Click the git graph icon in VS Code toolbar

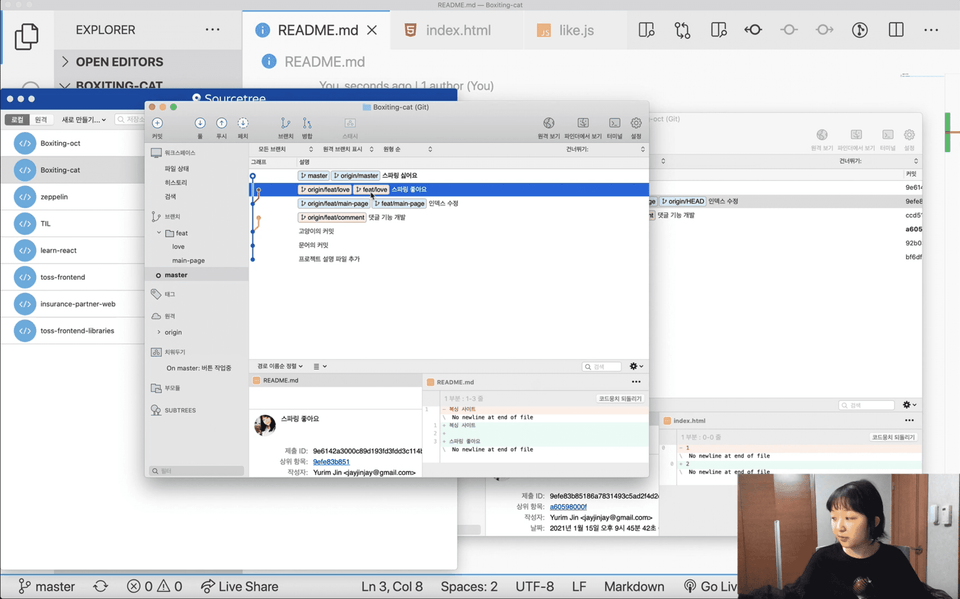[860, 30]
